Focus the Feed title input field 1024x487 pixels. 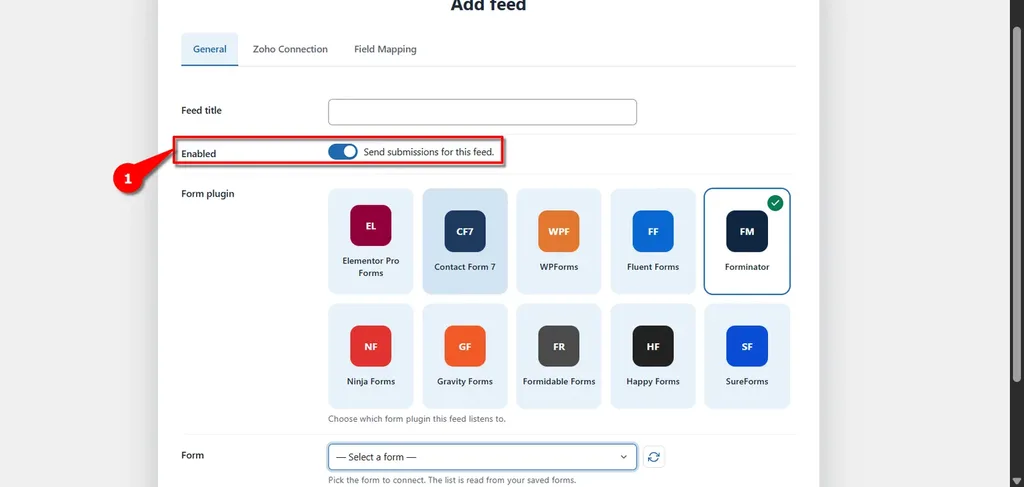tap(482, 112)
